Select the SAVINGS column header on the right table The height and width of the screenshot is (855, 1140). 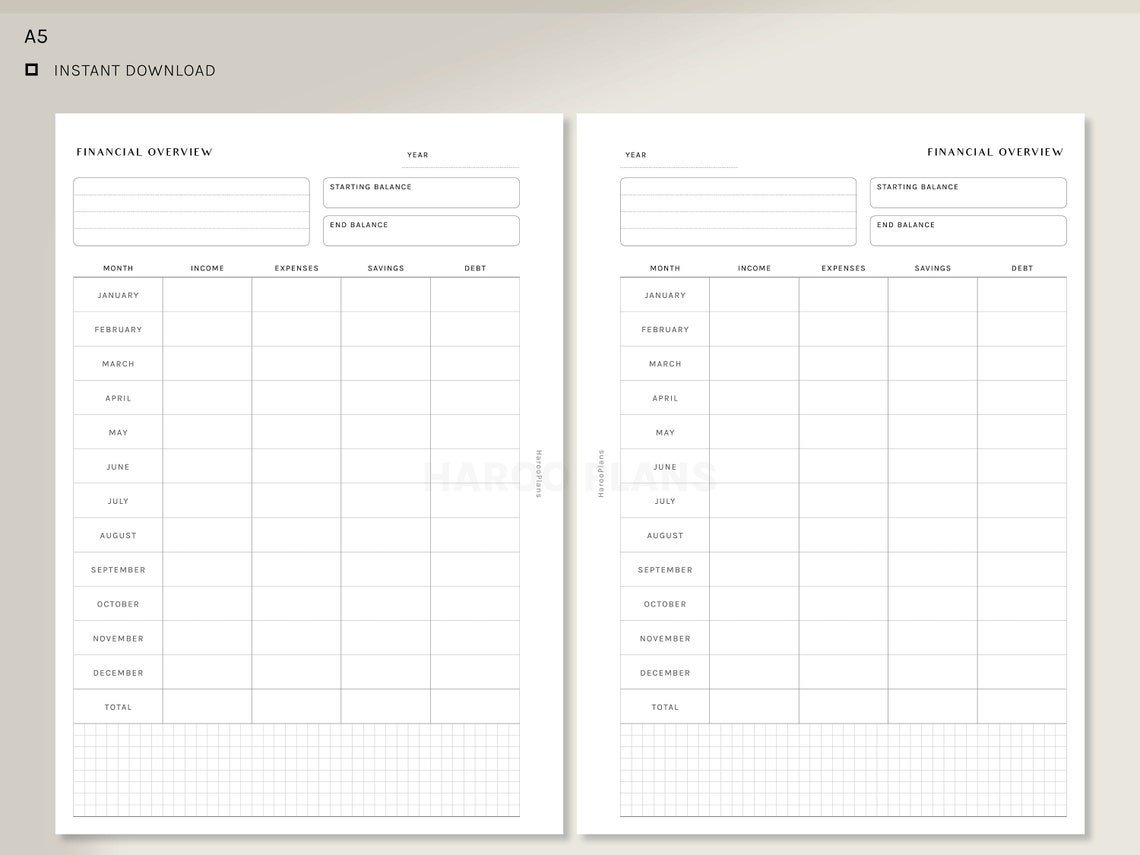point(932,268)
